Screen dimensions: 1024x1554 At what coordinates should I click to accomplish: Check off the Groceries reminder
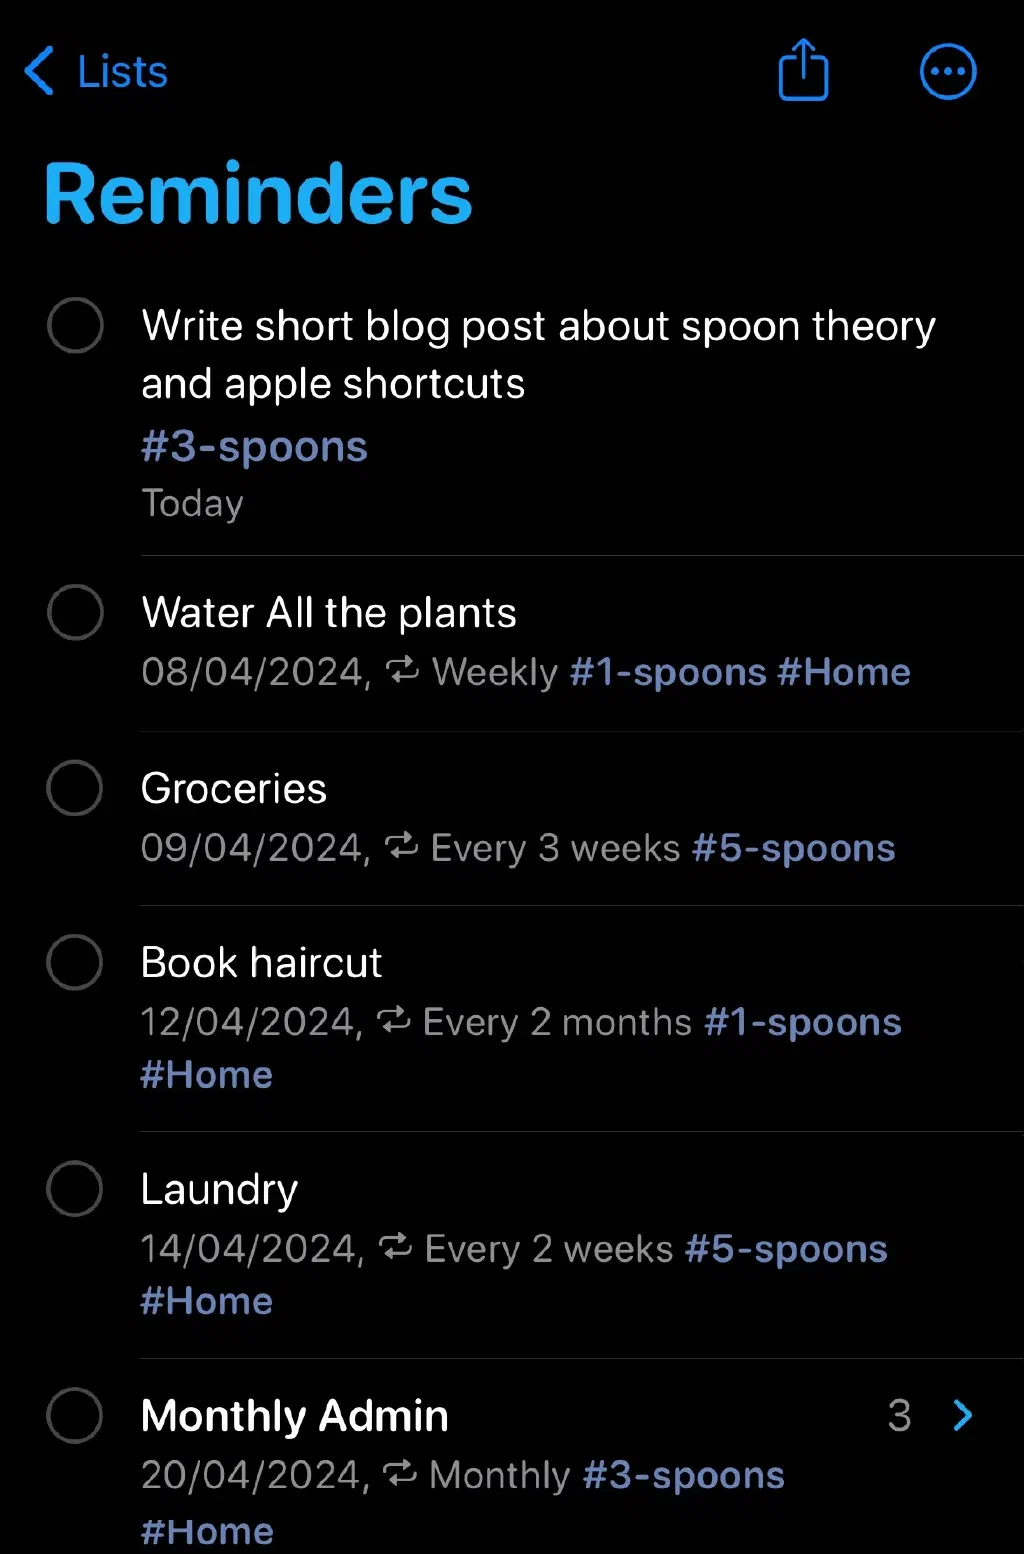[x=76, y=788]
